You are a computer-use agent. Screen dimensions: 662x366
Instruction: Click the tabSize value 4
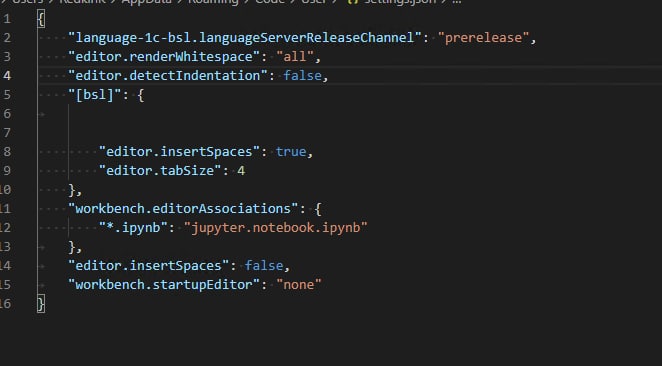tap(241, 171)
